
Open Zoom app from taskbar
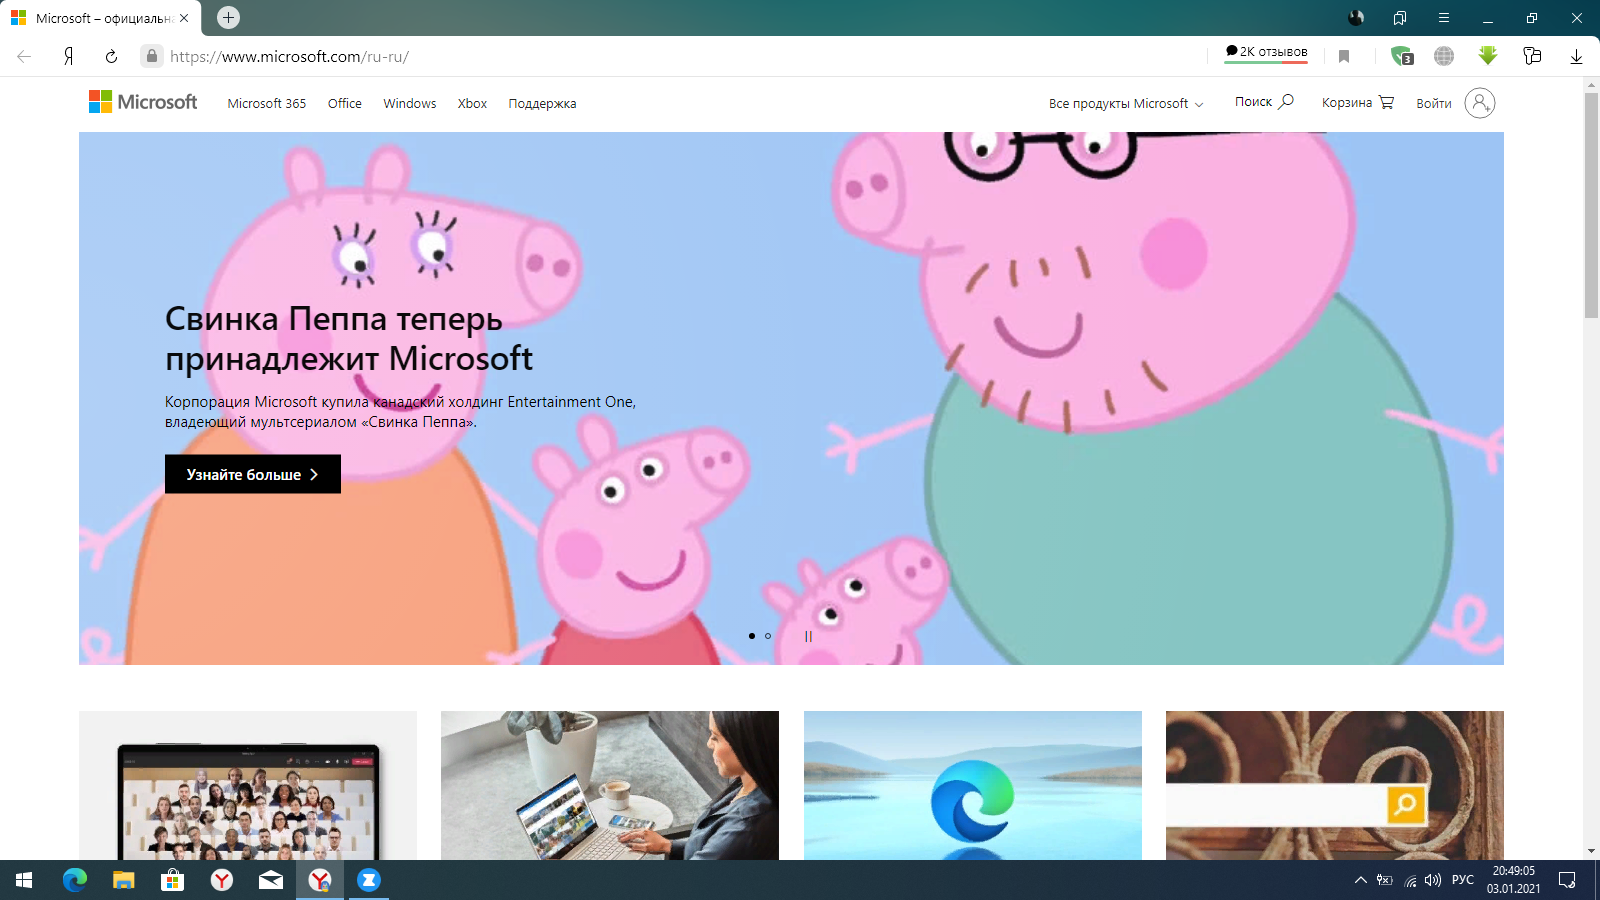coord(369,880)
